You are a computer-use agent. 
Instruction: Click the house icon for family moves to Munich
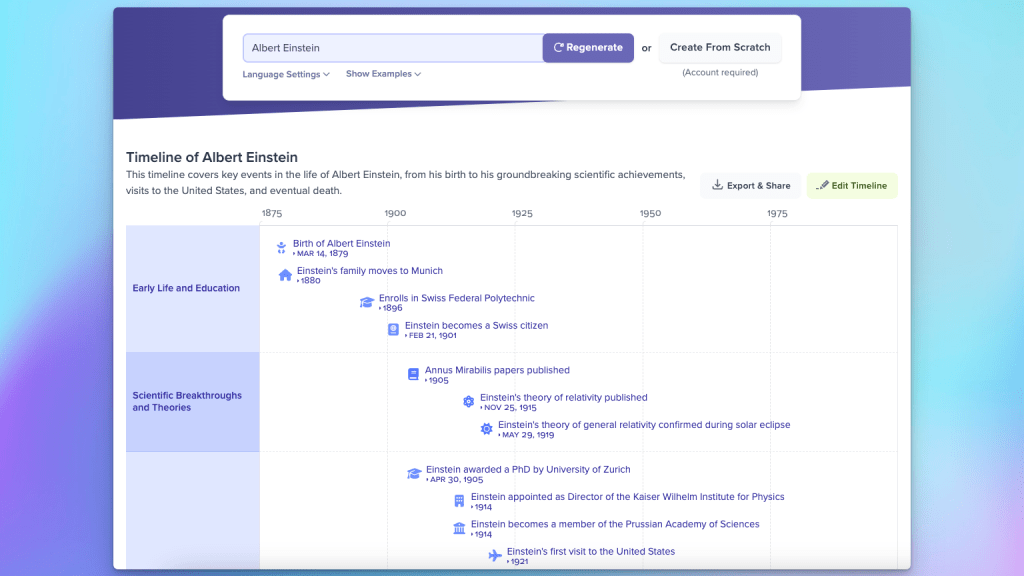tap(285, 275)
